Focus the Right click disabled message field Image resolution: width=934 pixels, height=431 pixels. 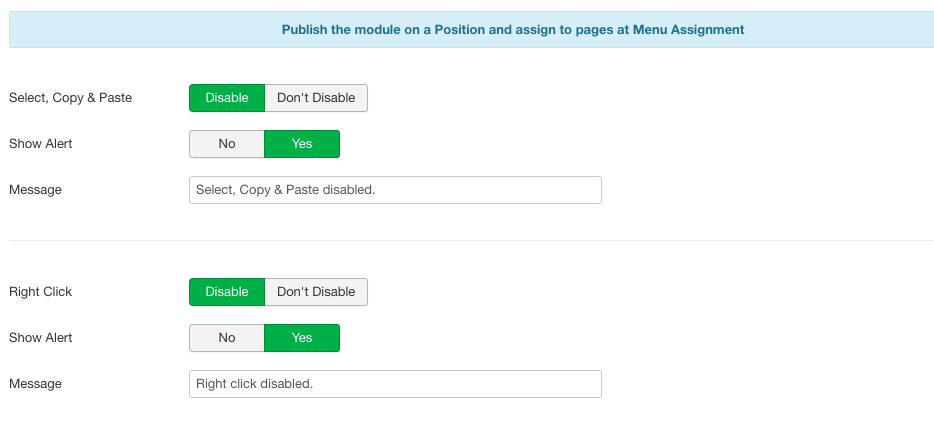pyautogui.click(x=396, y=384)
